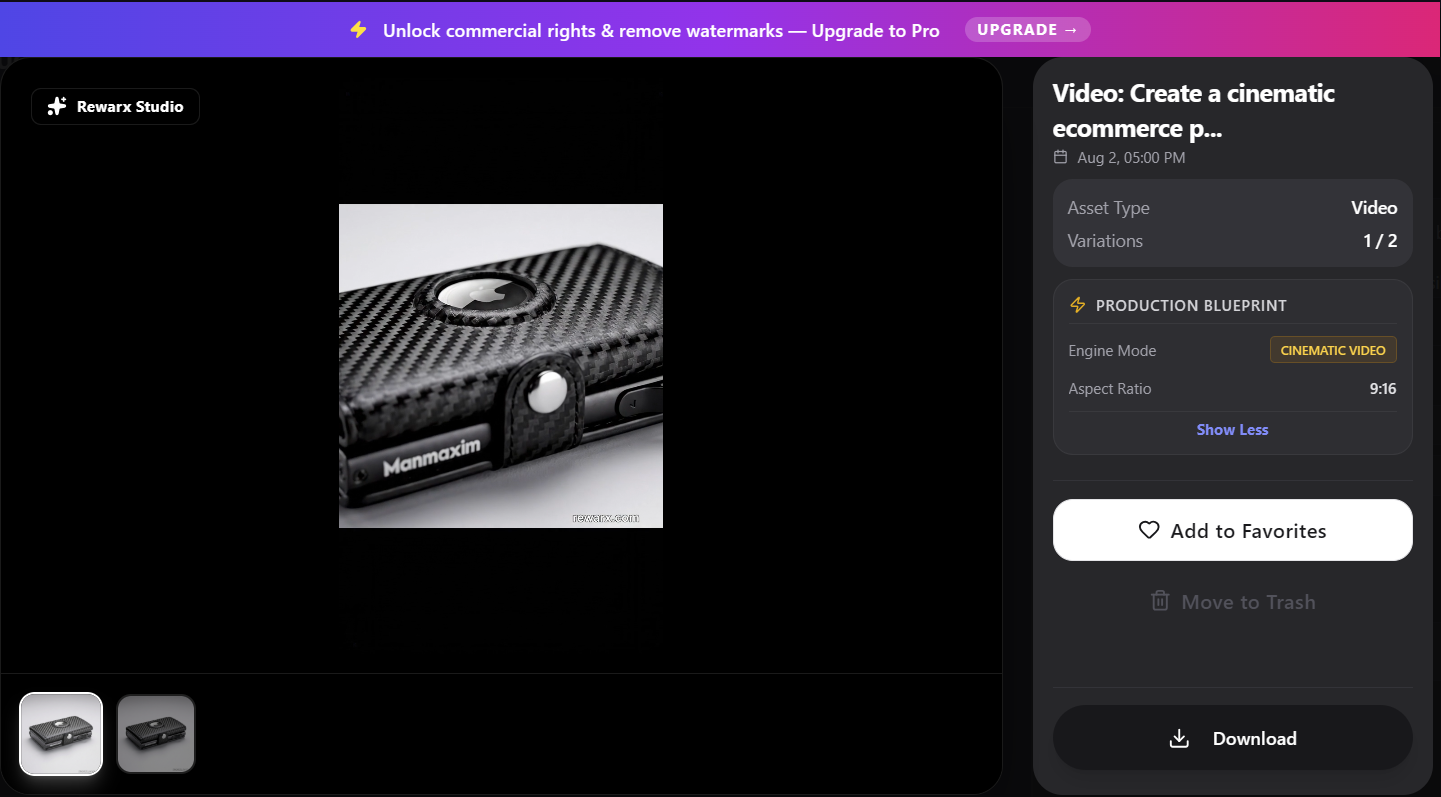Click the lightning bolt icon in the banner

click(x=358, y=30)
